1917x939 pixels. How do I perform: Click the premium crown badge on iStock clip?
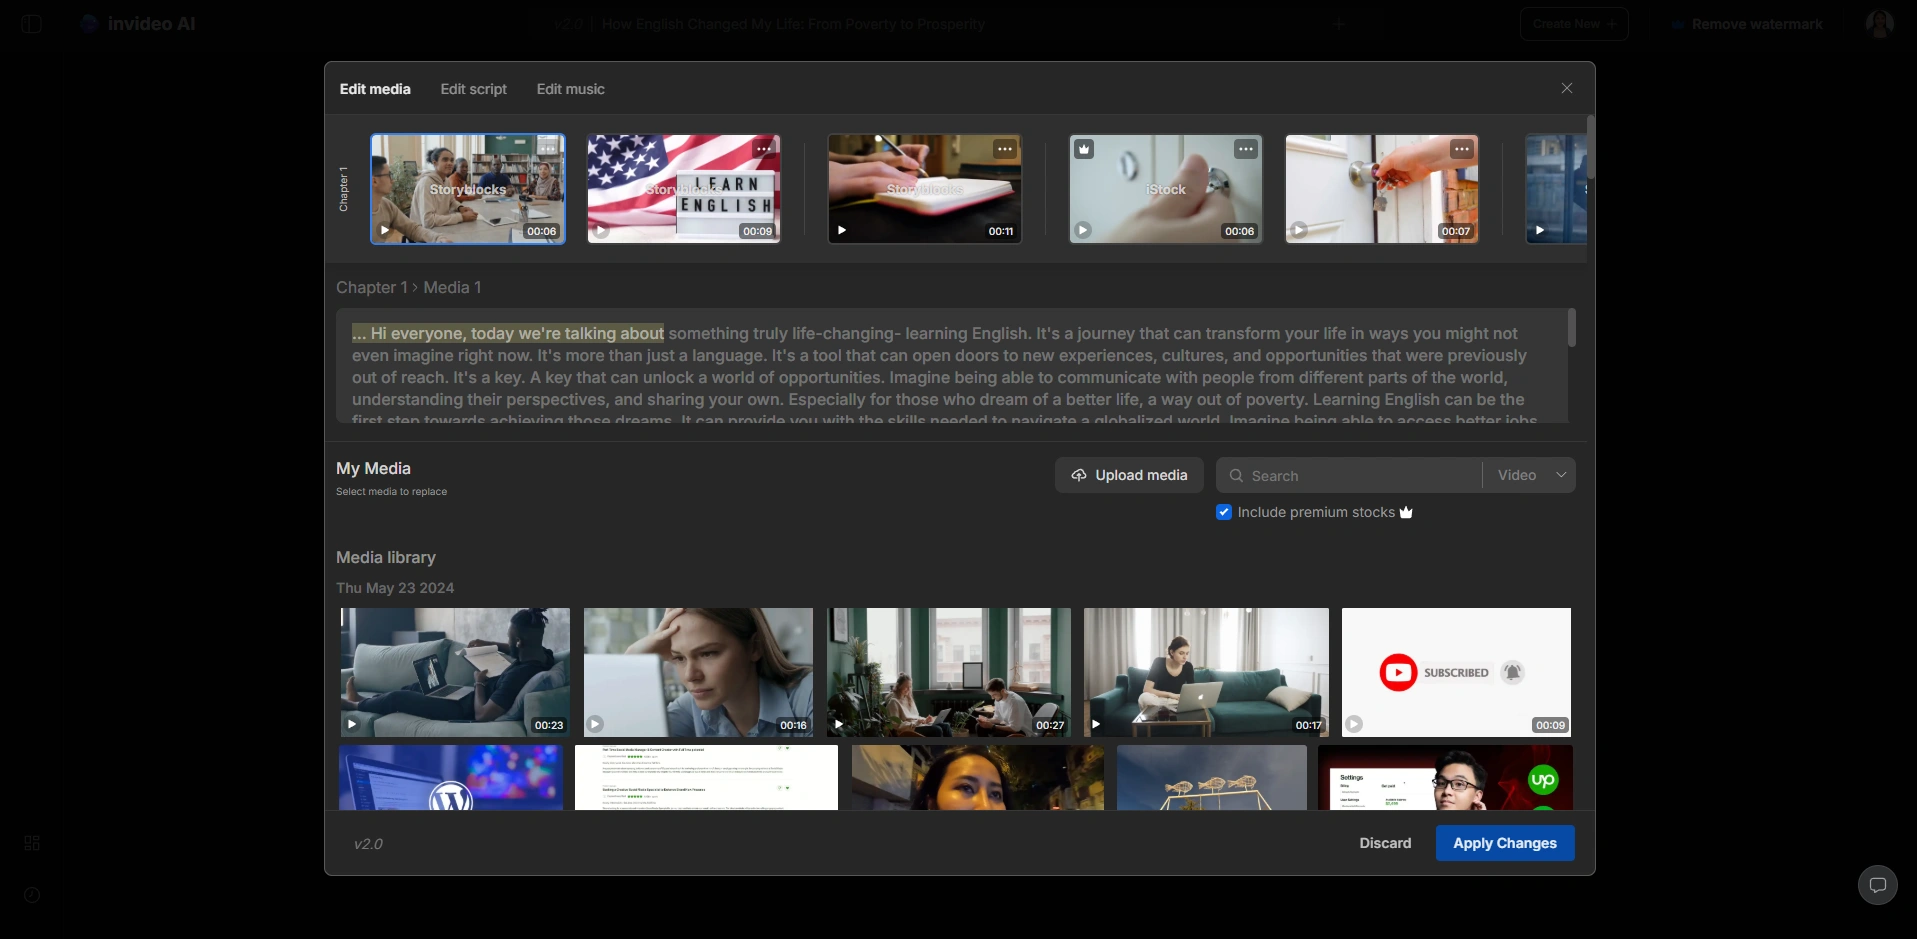point(1084,149)
